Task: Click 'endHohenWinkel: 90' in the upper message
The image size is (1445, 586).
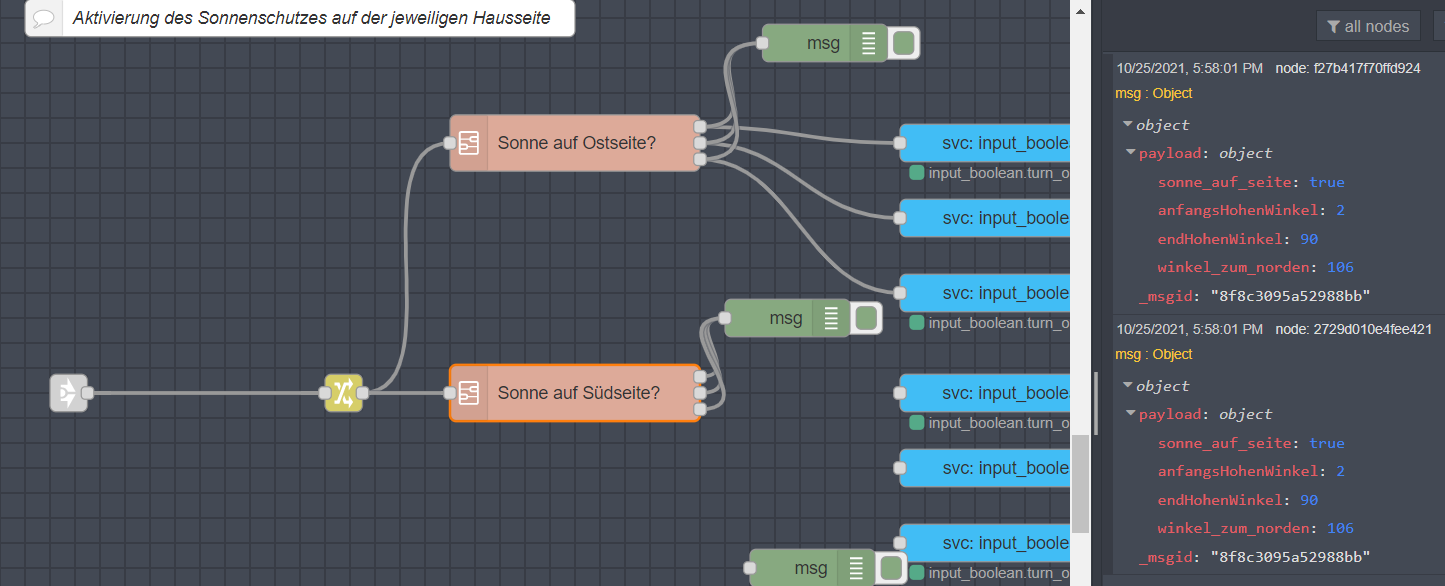Action: 1238,239
